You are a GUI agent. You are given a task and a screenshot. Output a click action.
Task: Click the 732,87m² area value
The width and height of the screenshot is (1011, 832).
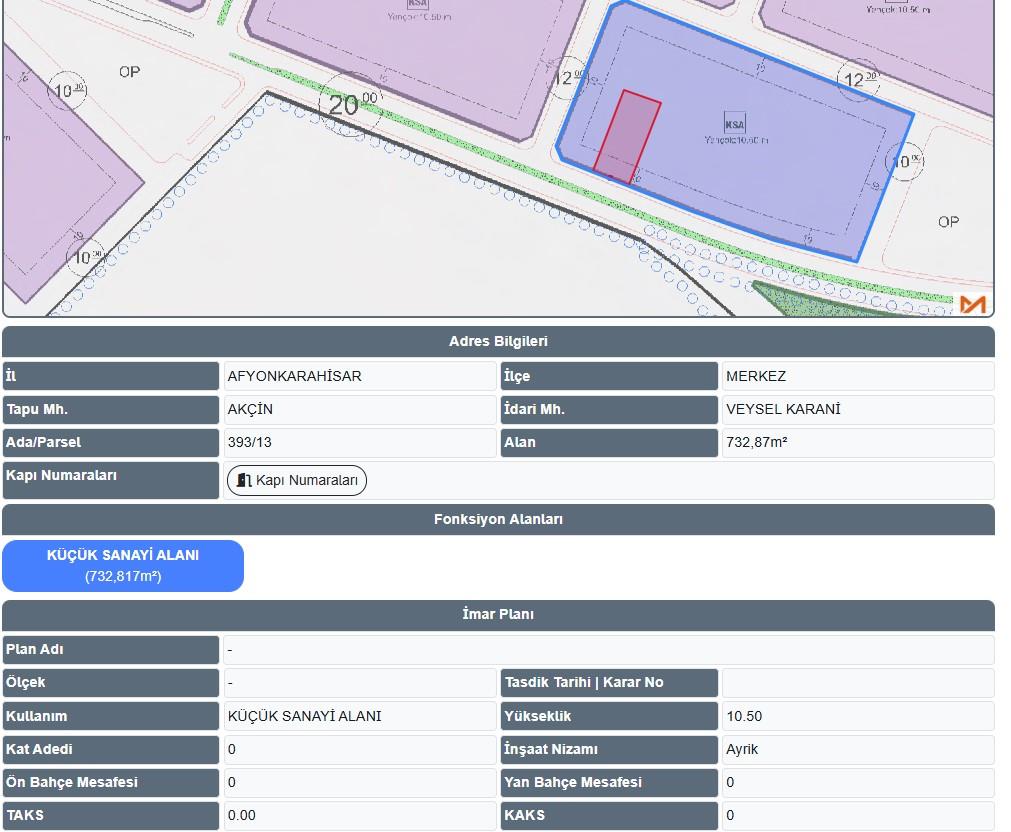[x=757, y=443]
